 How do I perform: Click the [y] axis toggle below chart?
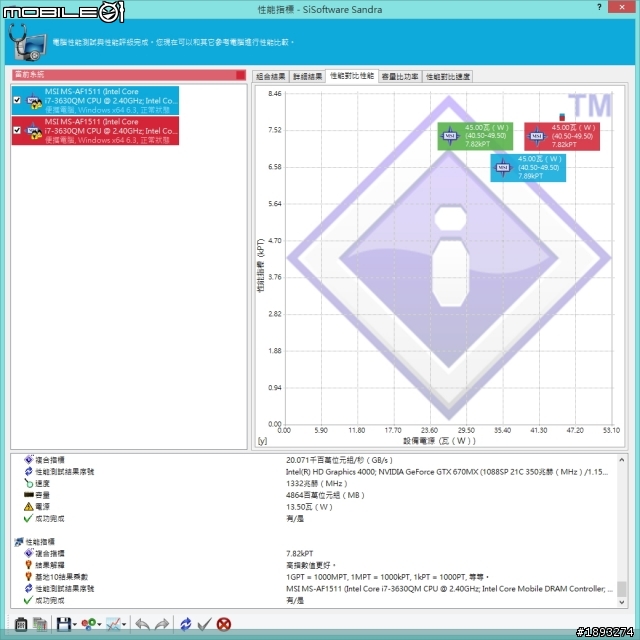(262, 441)
